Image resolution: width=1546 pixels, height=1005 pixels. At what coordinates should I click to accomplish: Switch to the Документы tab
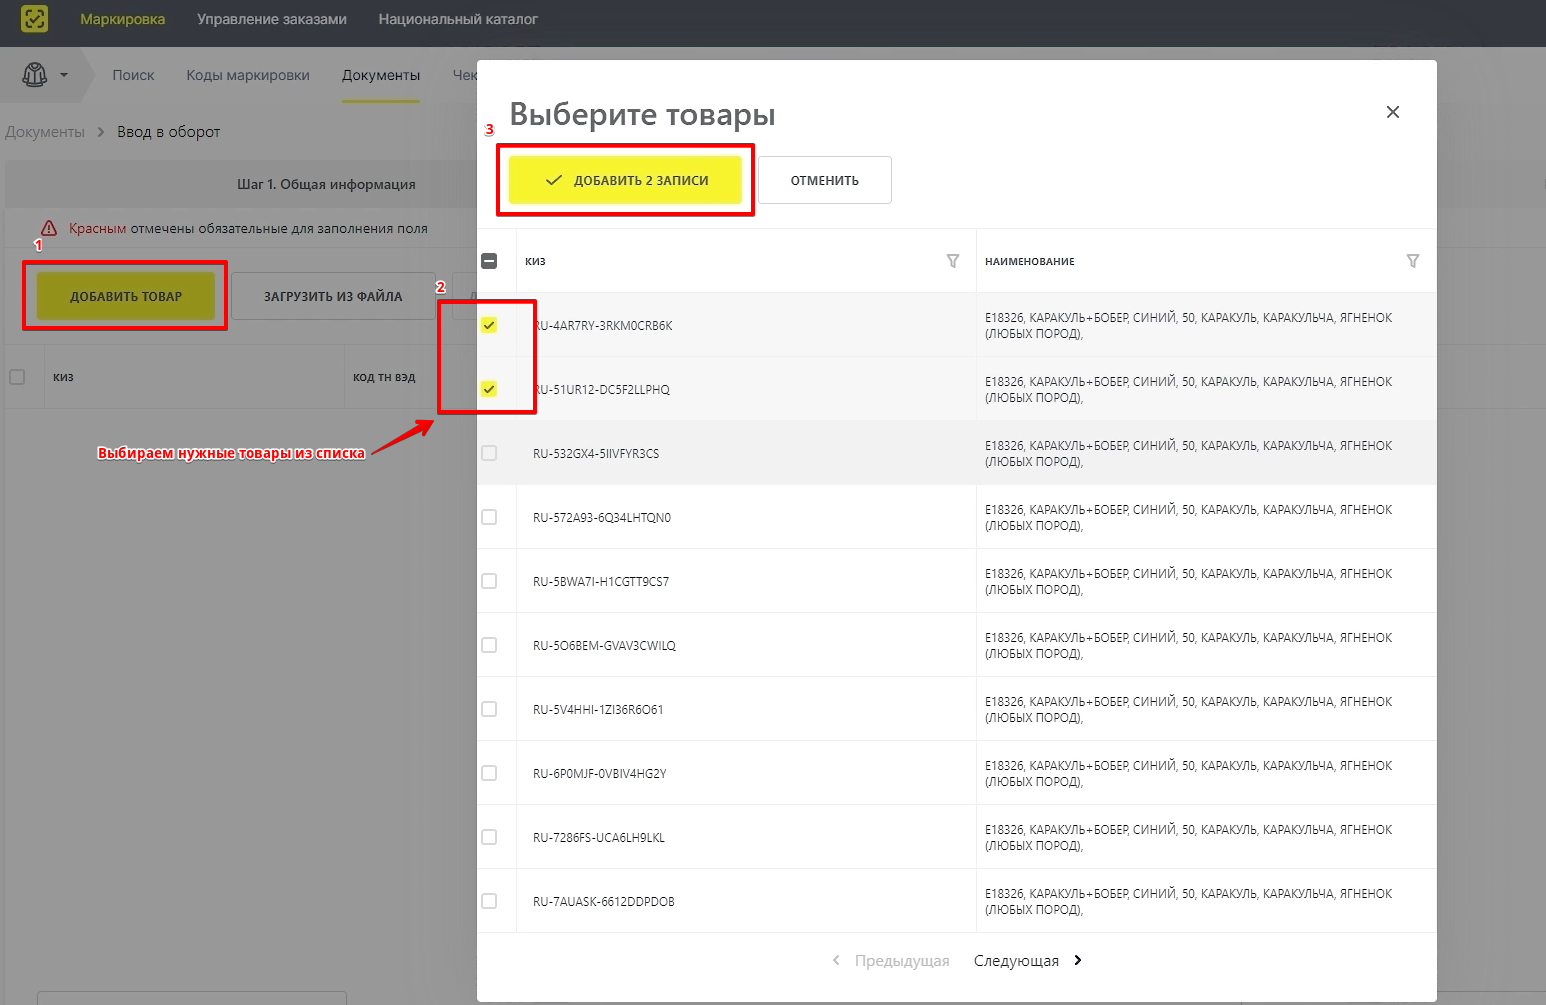pyautogui.click(x=381, y=75)
